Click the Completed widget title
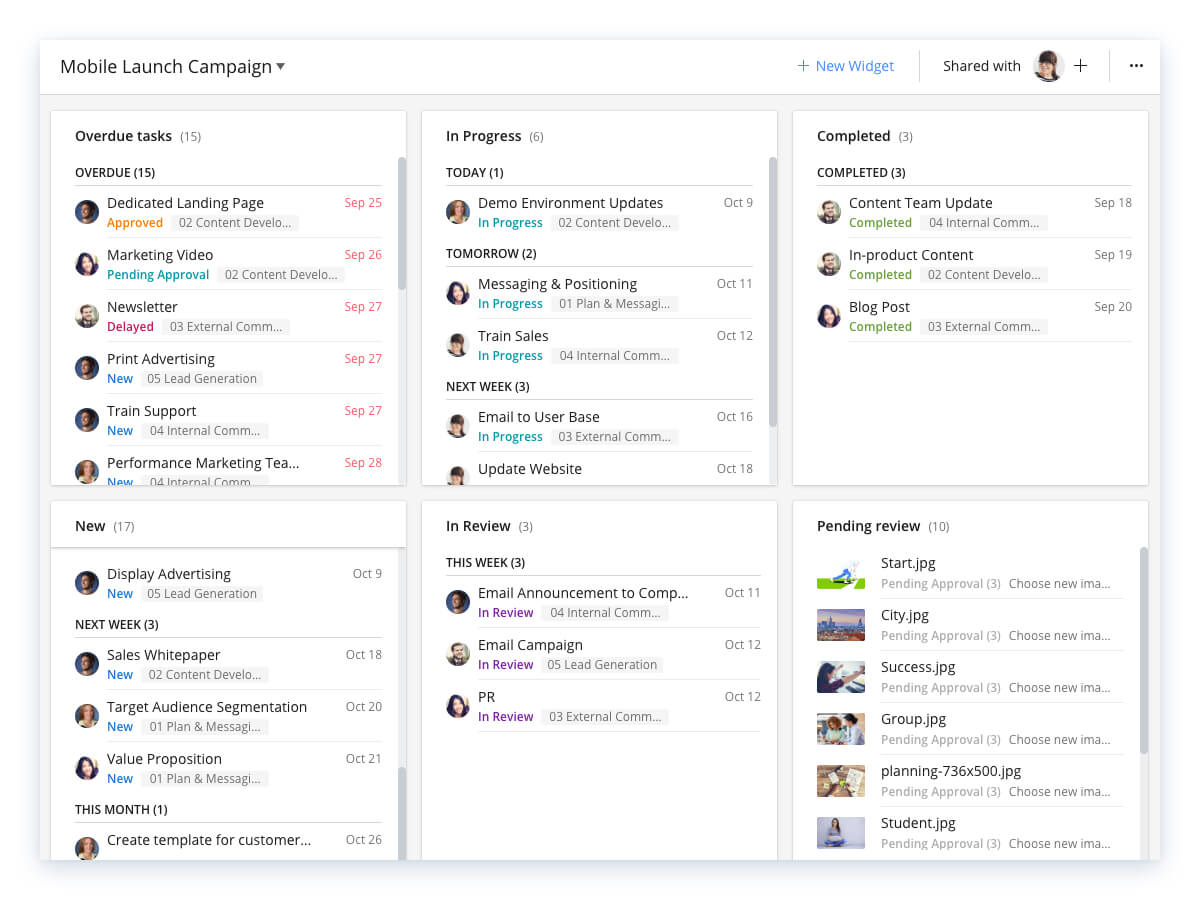Image resolution: width=1200 pixels, height=900 pixels. (x=853, y=136)
